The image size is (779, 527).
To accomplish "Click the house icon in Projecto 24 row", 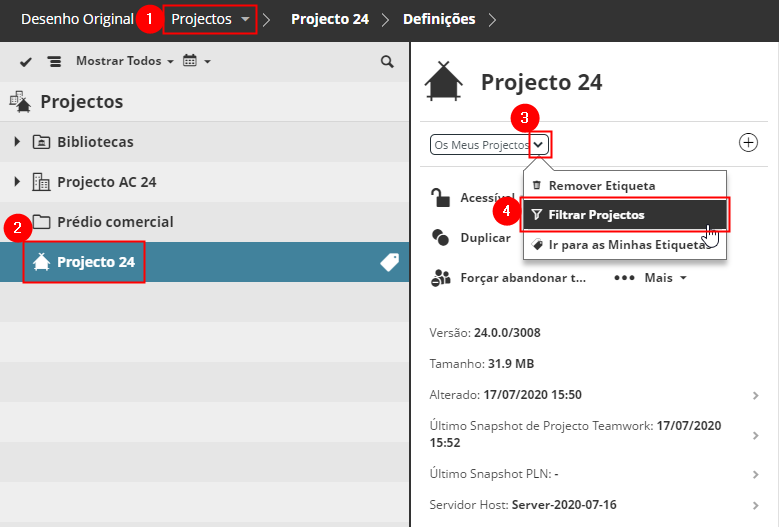I will click(x=41, y=262).
